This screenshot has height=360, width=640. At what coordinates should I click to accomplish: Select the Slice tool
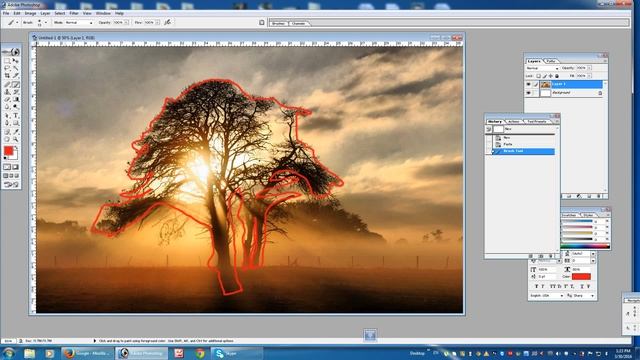click(x=16, y=75)
